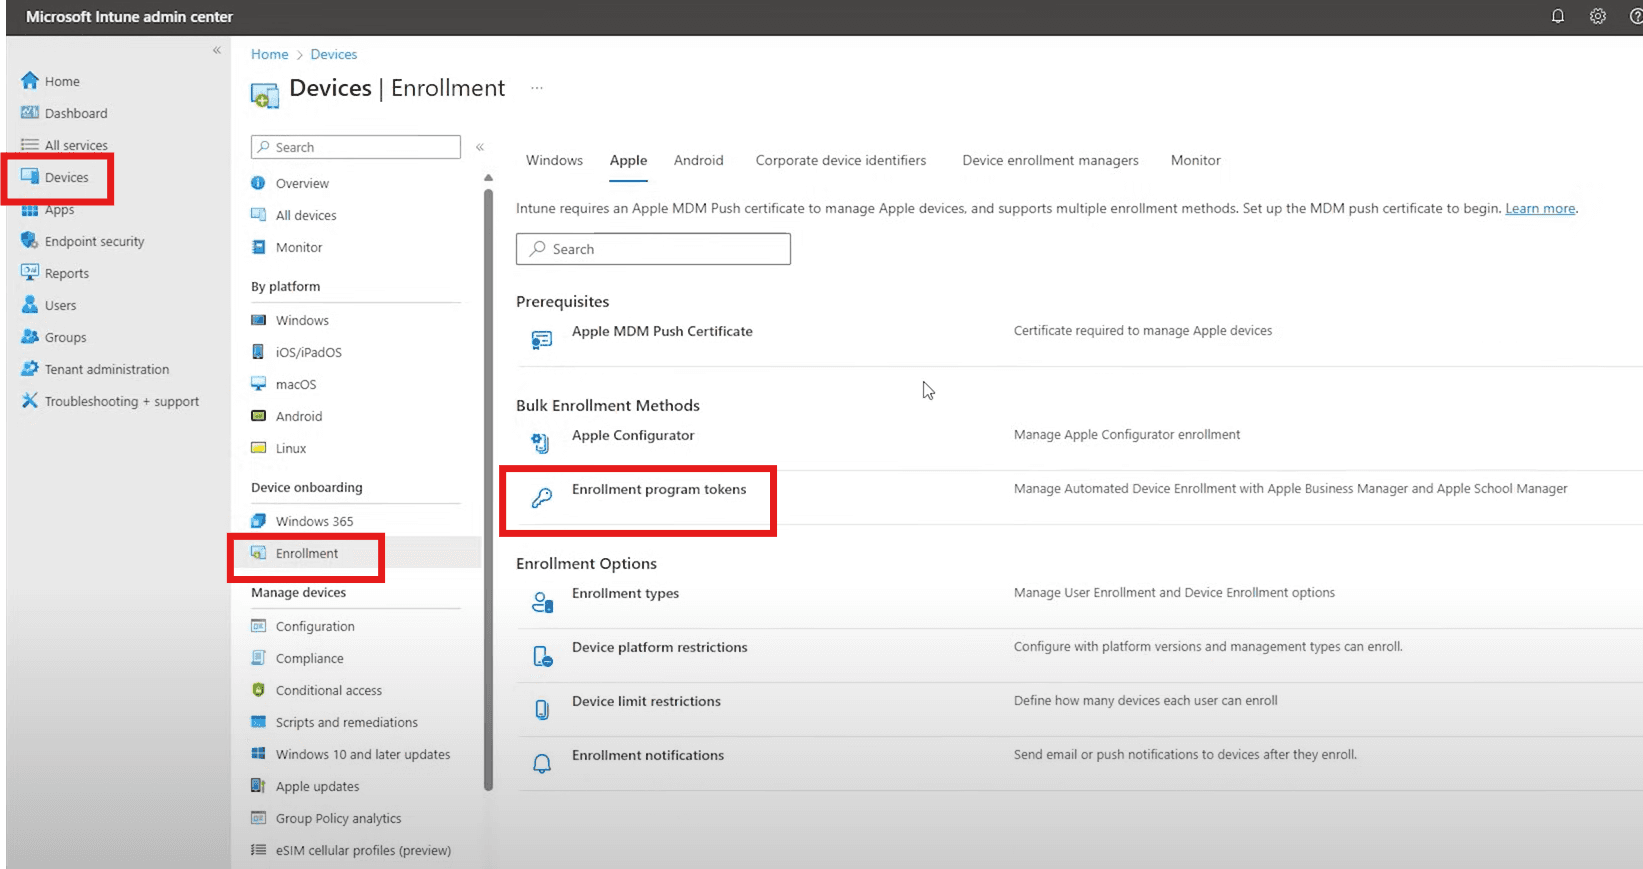Open the settings gear icon
This screenshot has height=869, width=1643.
(x=1598, y=16)
